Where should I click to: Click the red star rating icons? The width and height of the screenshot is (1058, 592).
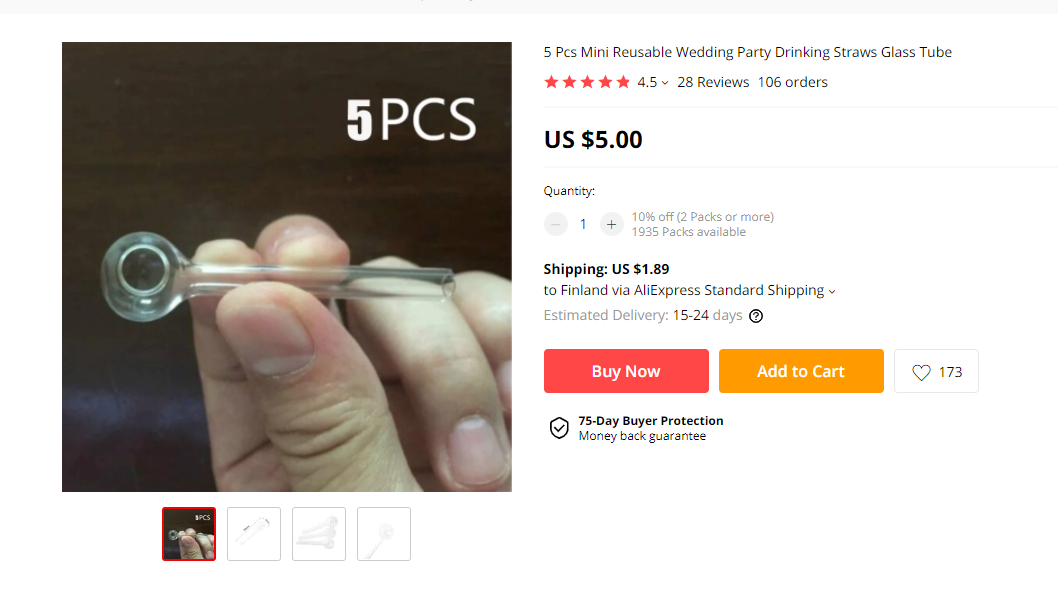pyautogui.click(x=587, y=82)
